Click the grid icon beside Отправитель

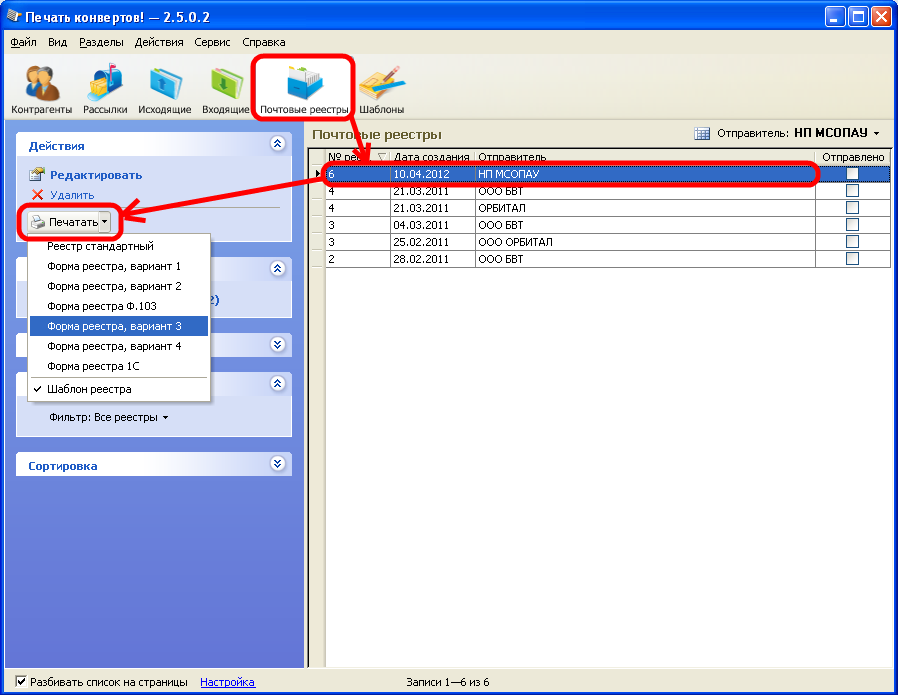[x=702, y=133]
